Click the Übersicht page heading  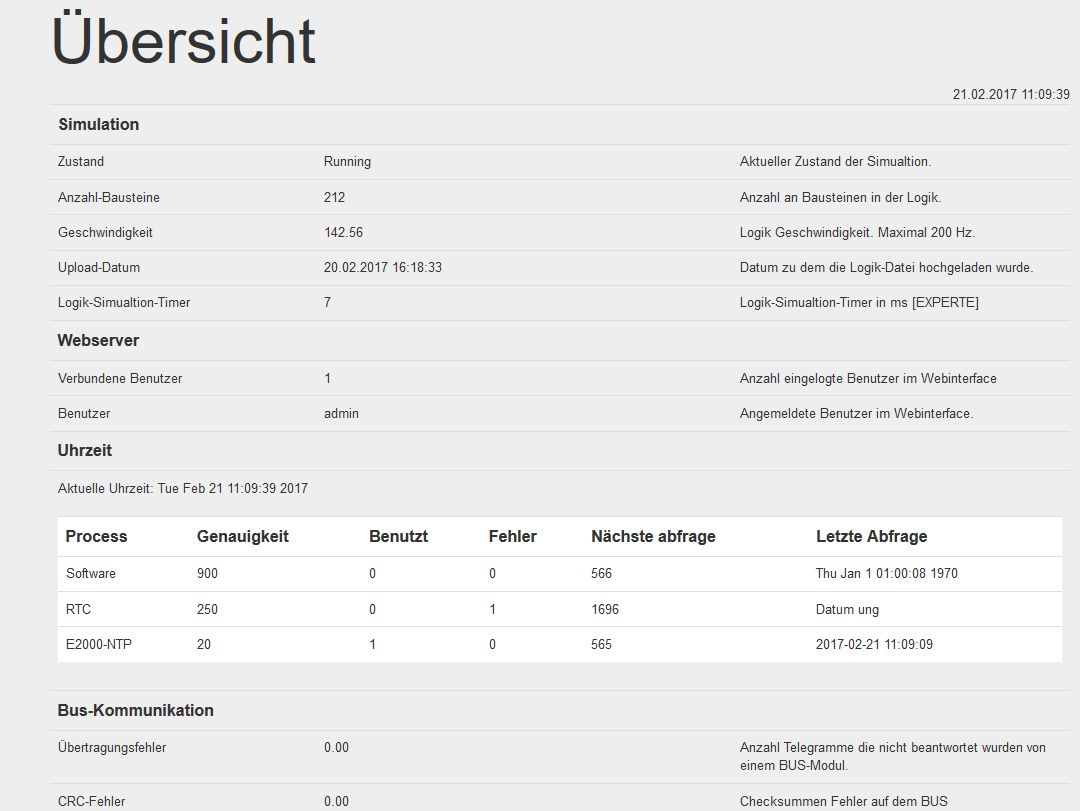click(x=184, y=42)
